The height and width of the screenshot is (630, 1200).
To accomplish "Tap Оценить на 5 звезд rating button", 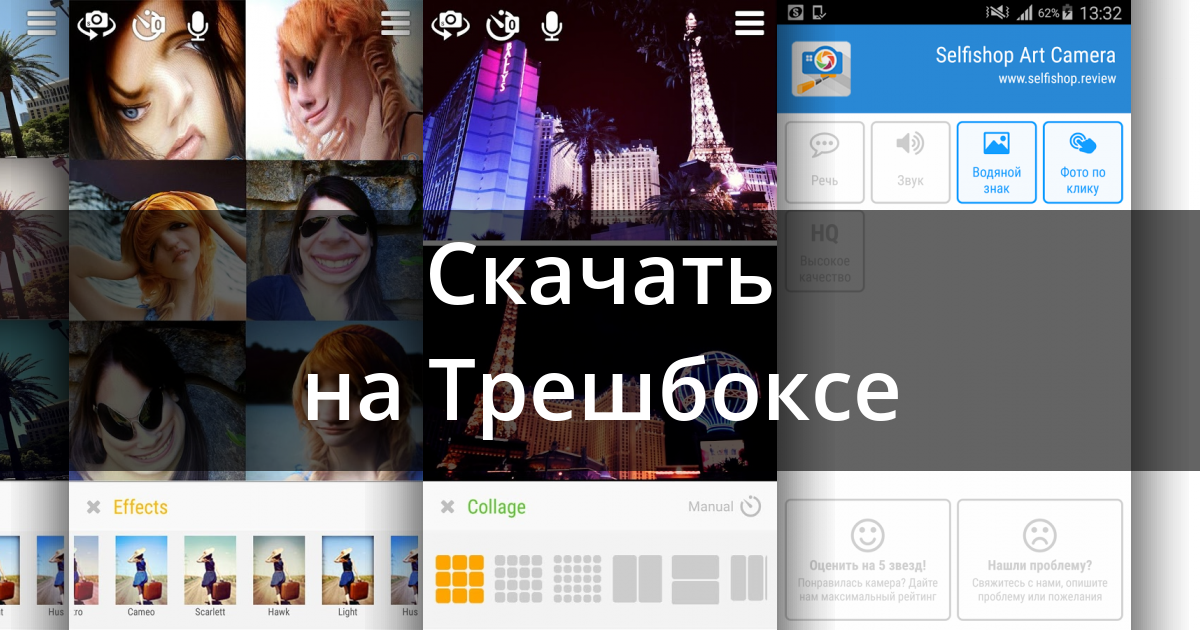I will click(x=868, y=560).
